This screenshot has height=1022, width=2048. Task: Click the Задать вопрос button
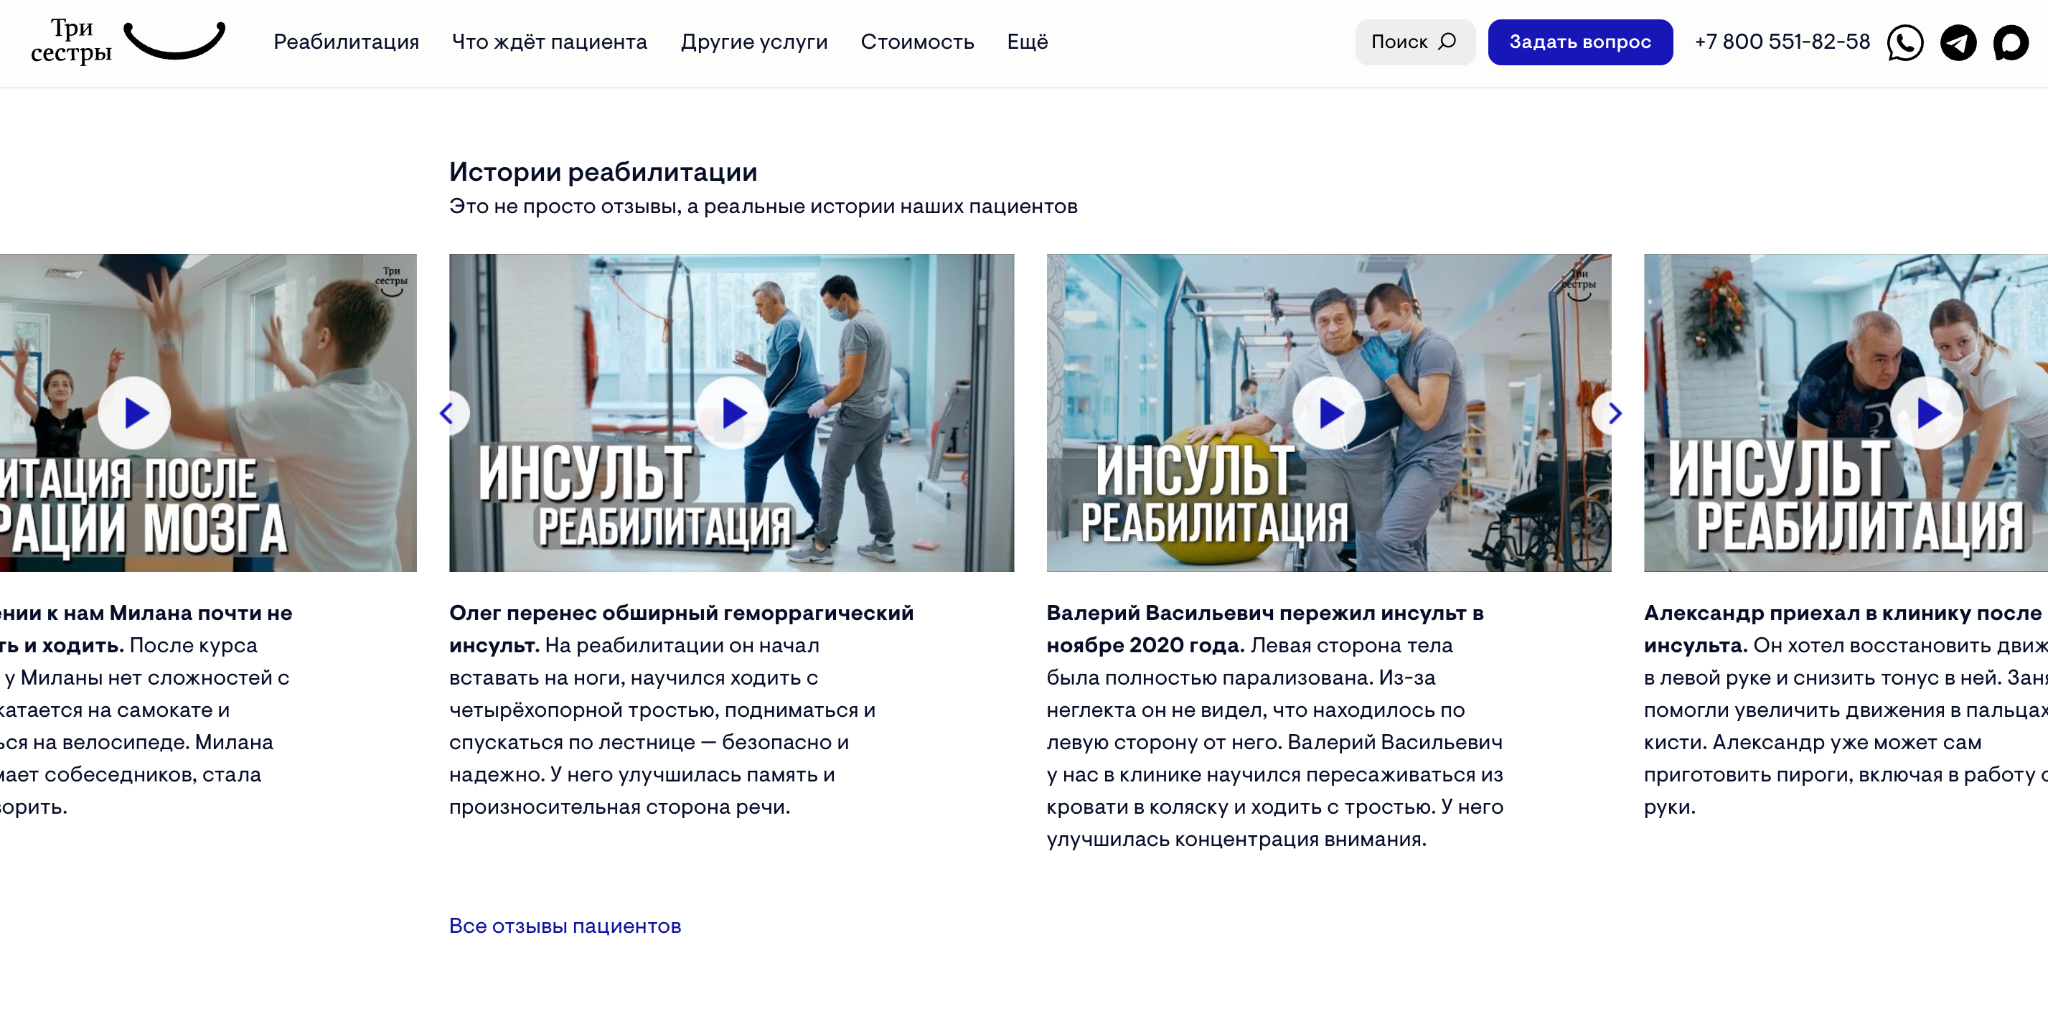pyautogui.click(x=1580, y=42)
